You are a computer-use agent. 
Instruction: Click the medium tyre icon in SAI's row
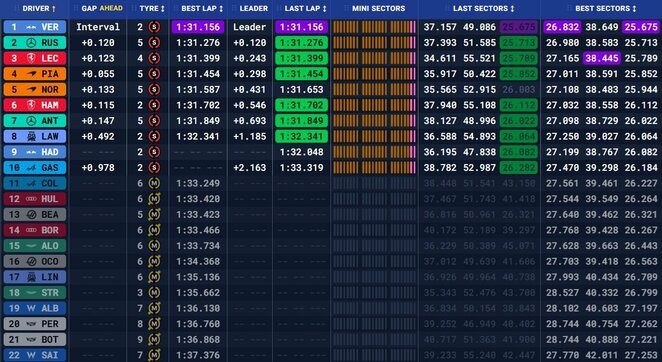click(x=154, y=355)
